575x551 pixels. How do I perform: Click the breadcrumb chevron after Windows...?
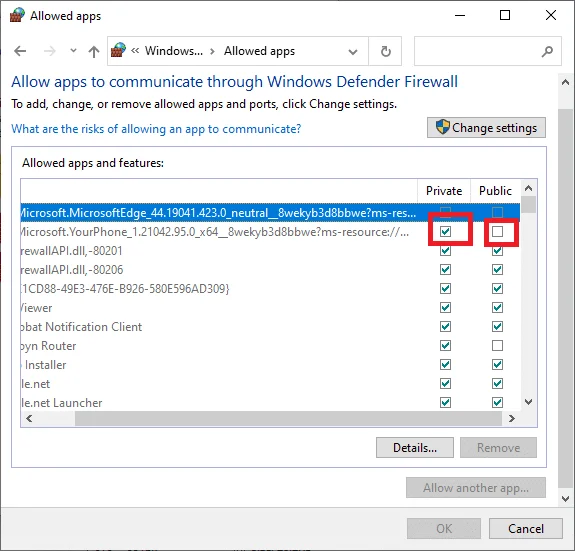(x=212, y=51)
